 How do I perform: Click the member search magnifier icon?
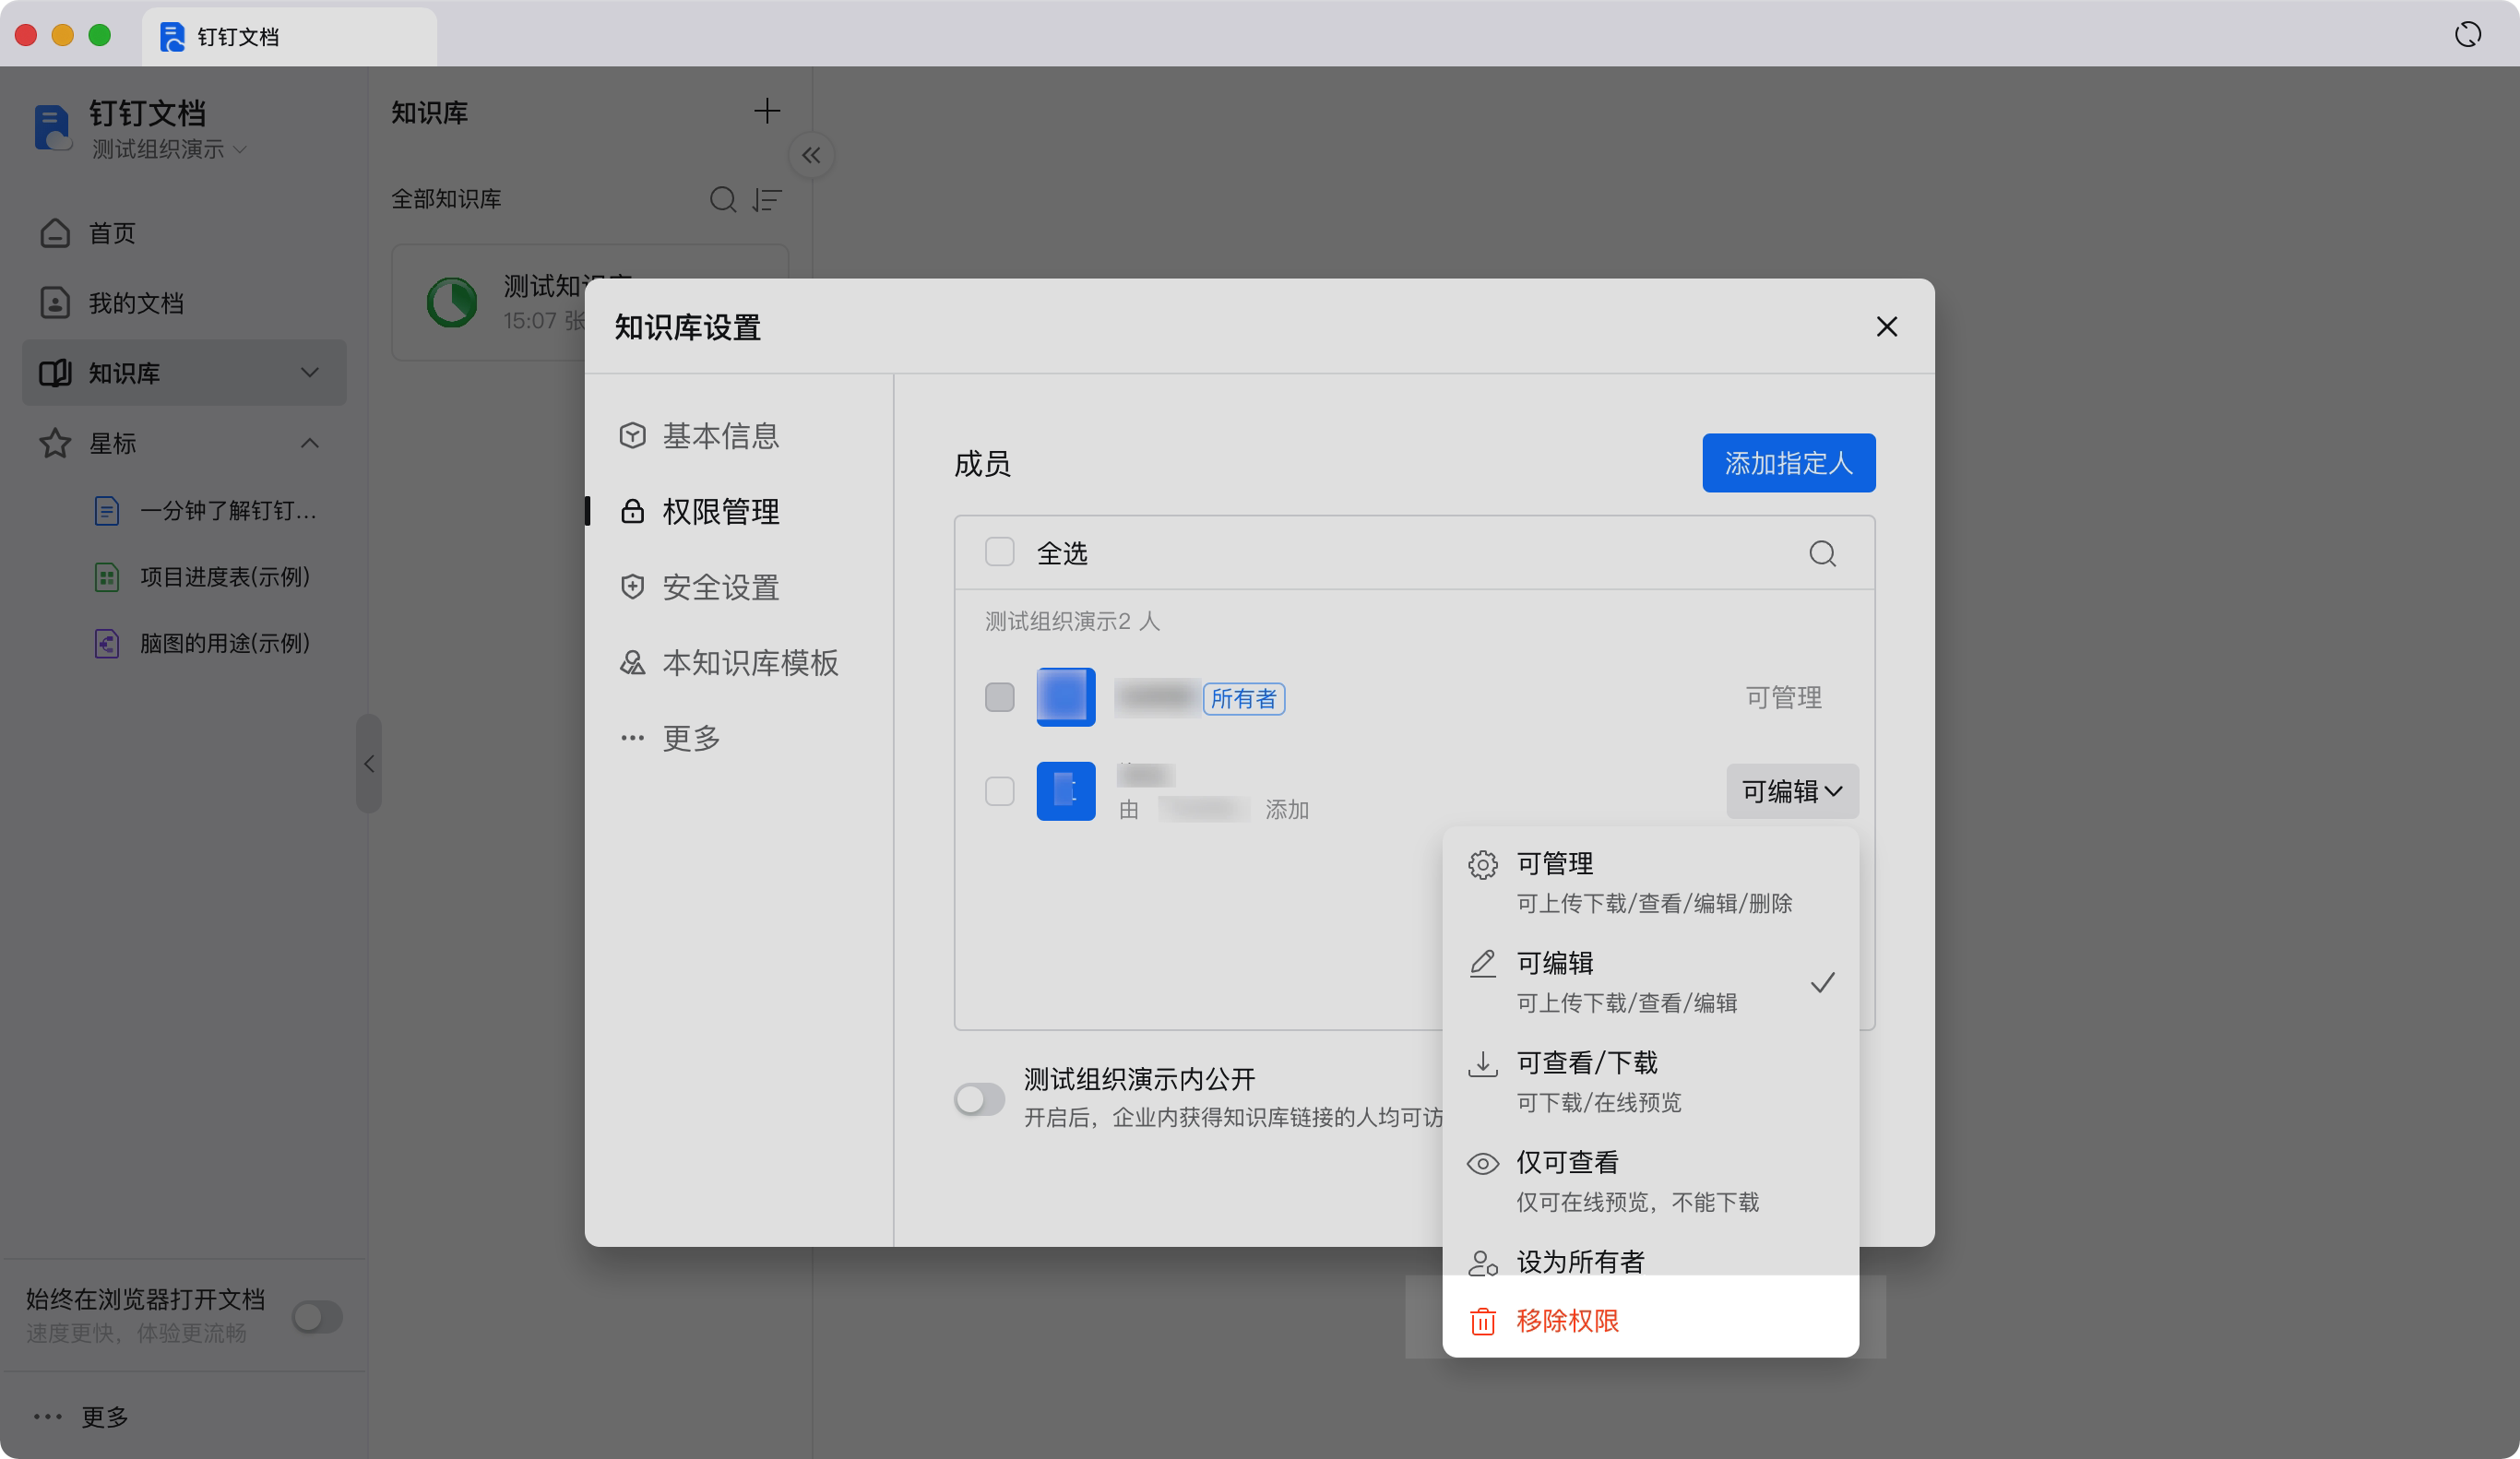[1822, 553]
